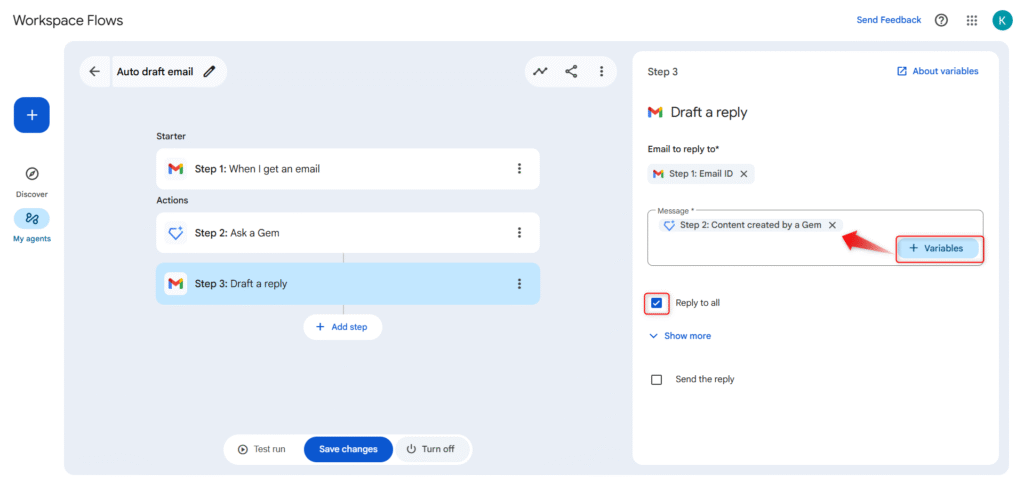This screenshot has height=490, width=1024.
Task: Remove the Content created by a Gem chip
Action: [x=832, y=226]
